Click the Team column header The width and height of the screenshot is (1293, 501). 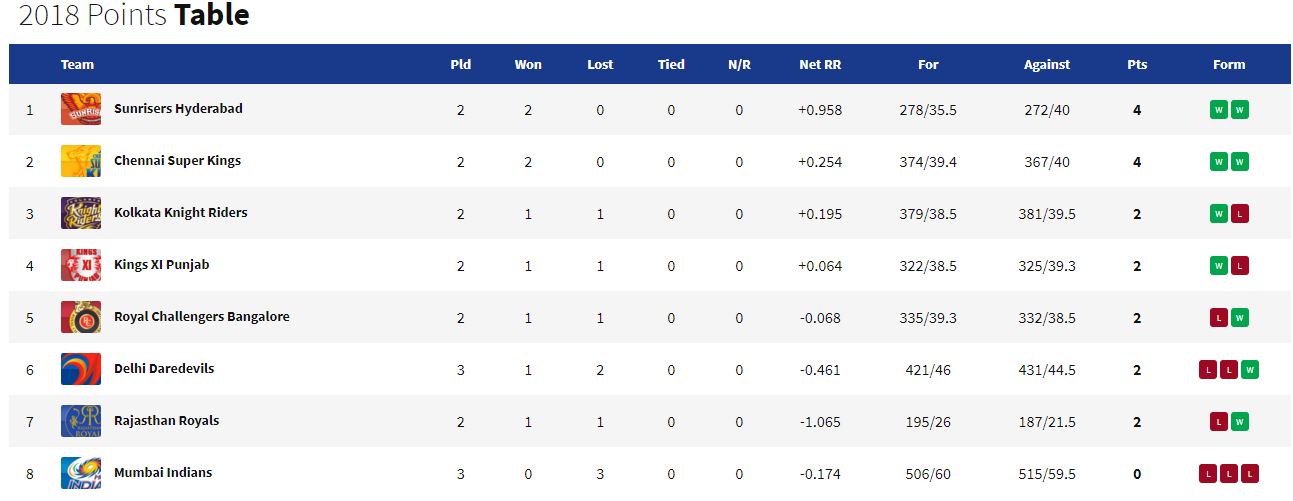[77, 64]
